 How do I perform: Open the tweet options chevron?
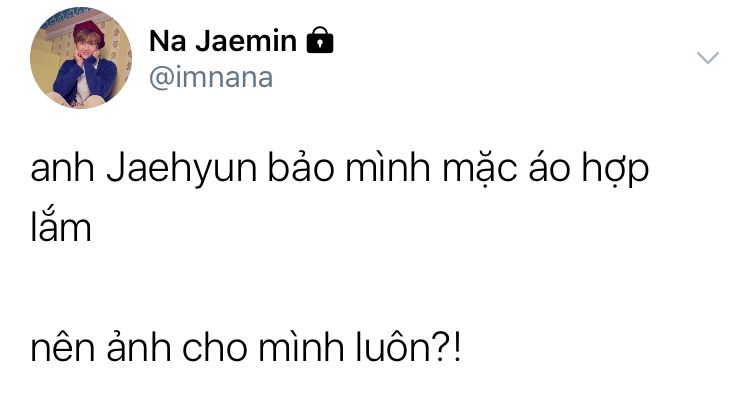tap(707, 58)
